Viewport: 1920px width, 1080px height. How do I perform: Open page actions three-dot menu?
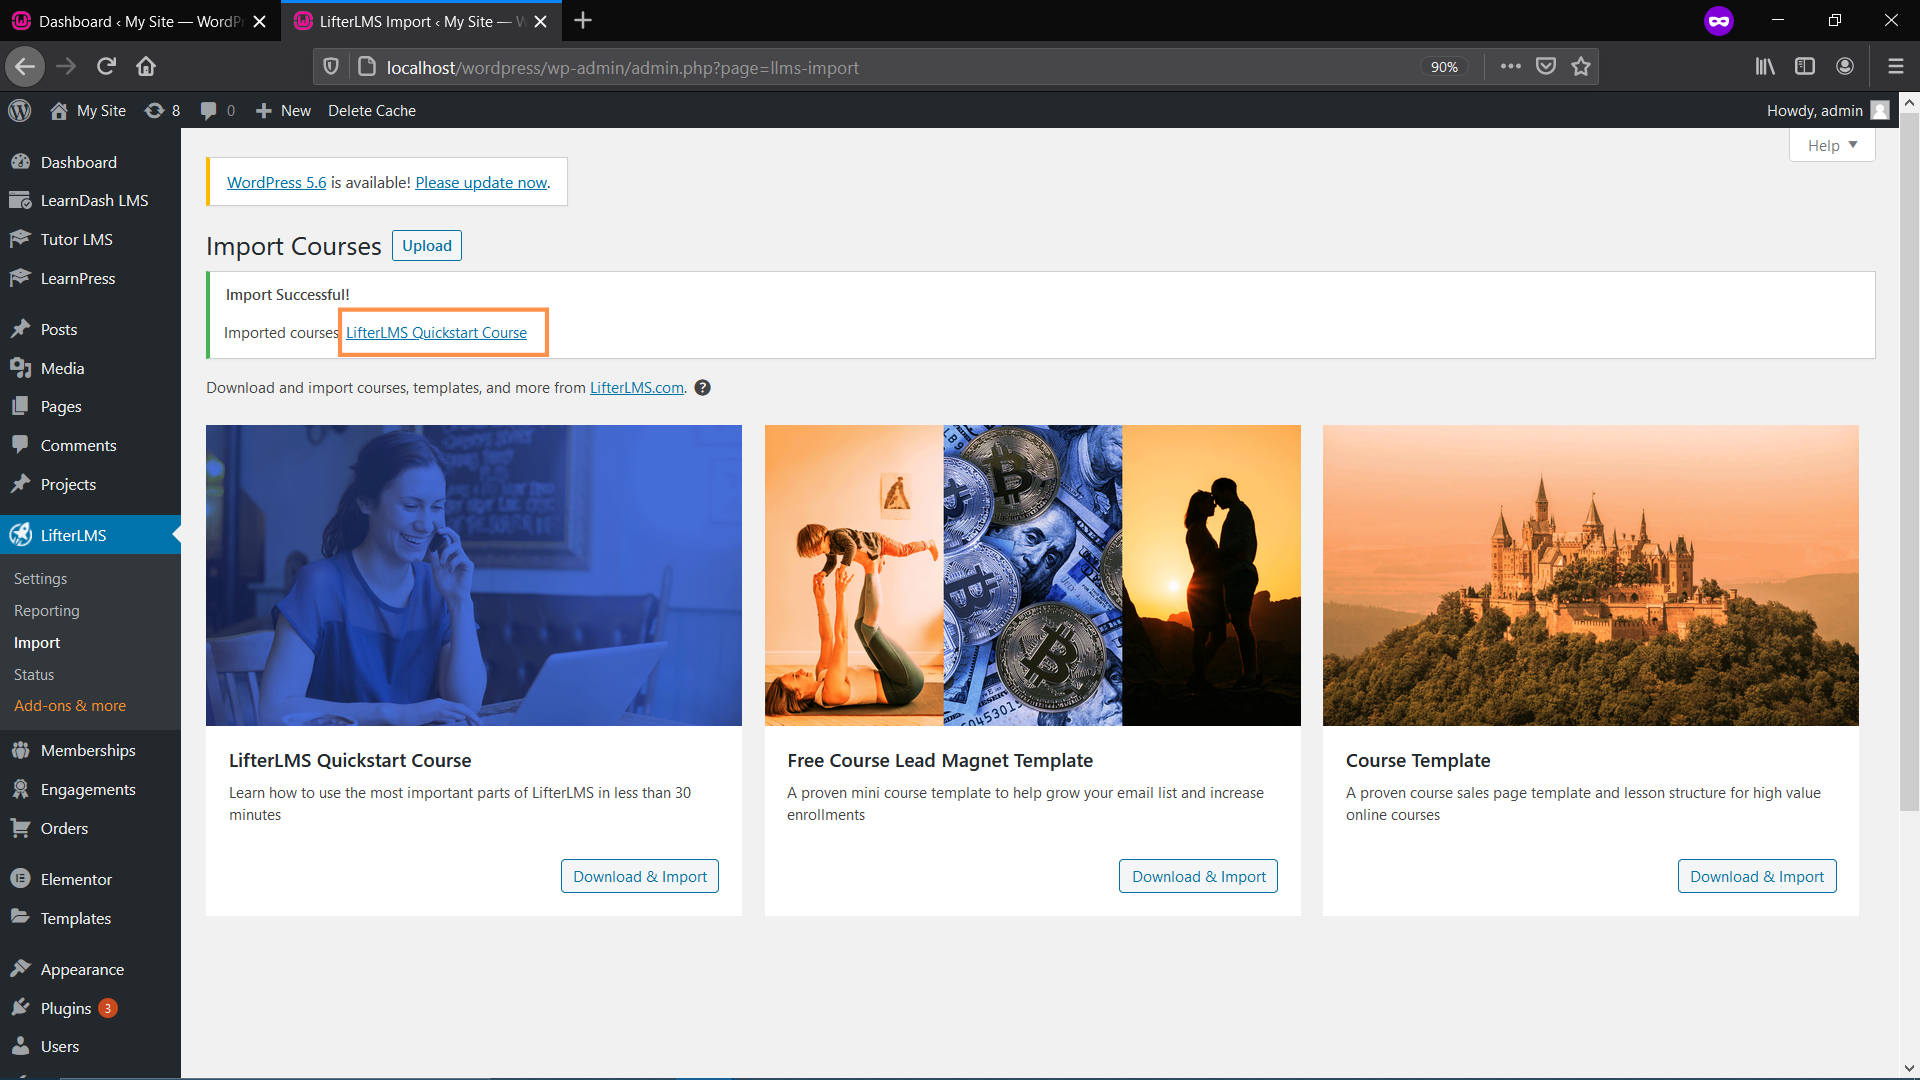coord(1511,67)
